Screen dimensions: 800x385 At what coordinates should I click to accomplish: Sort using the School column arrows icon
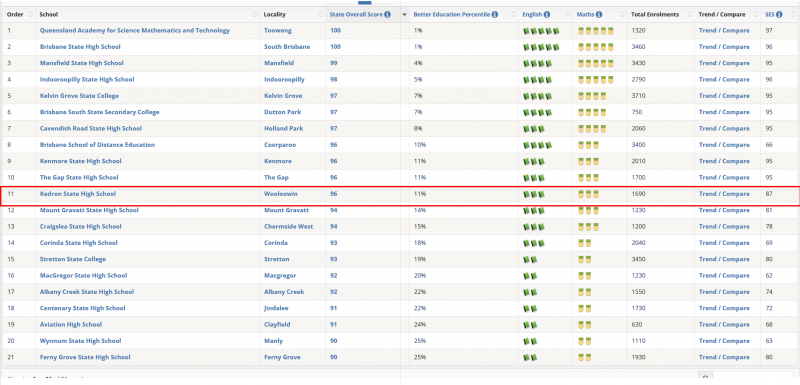tap(255, 15)
